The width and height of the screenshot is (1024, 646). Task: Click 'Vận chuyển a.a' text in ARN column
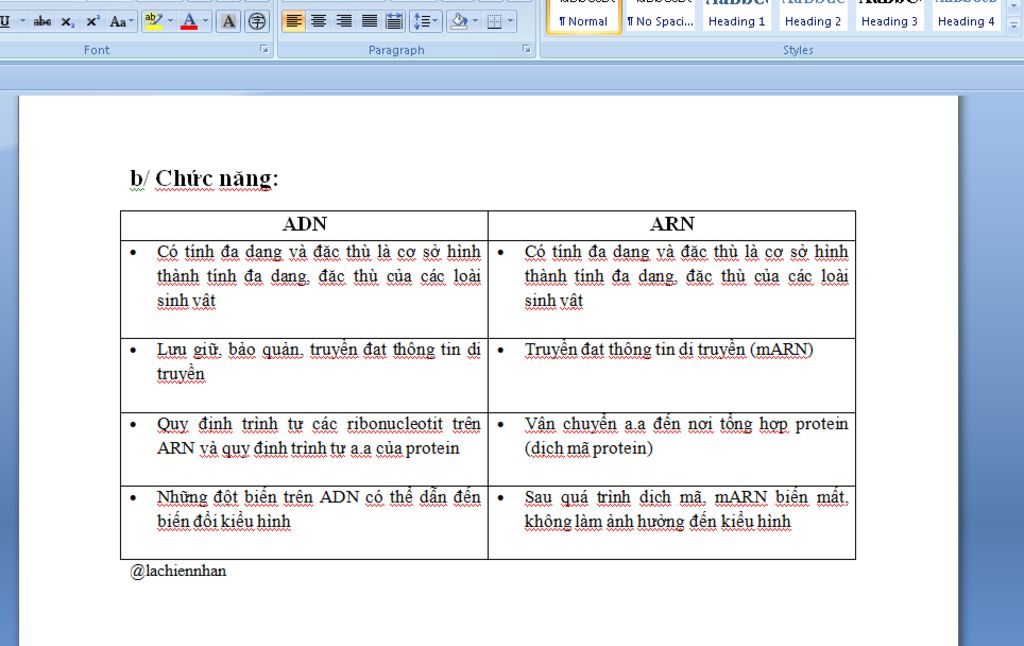click(686, 436)
